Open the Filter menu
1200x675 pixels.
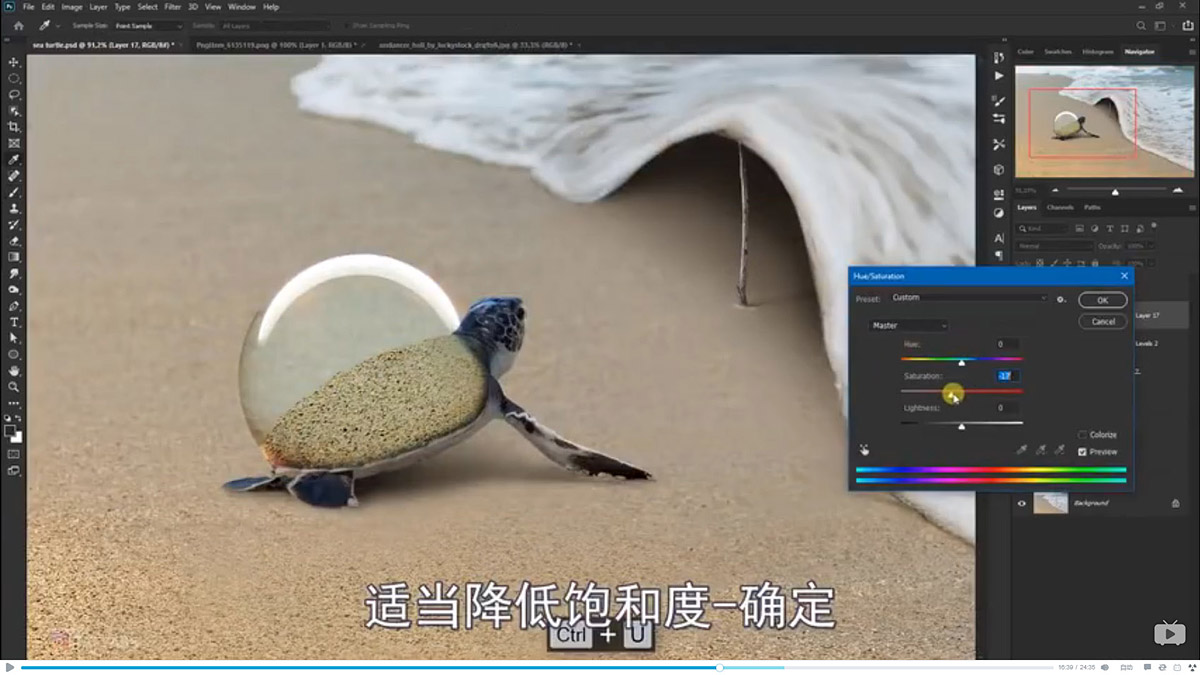173,7
